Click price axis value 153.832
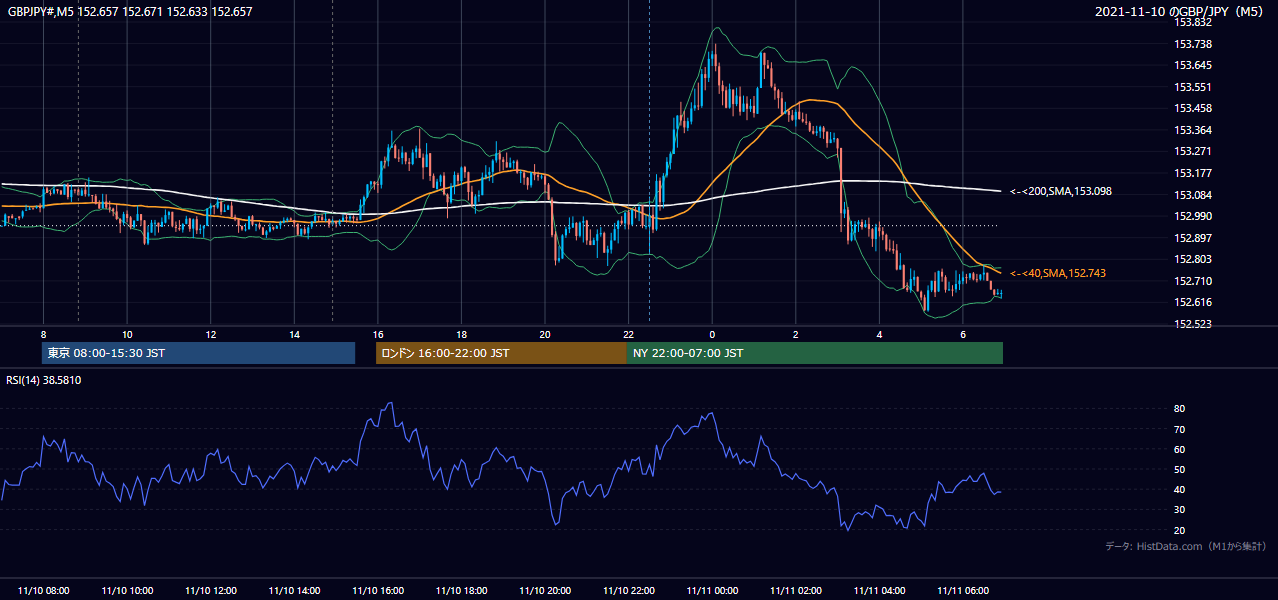 1192,22
